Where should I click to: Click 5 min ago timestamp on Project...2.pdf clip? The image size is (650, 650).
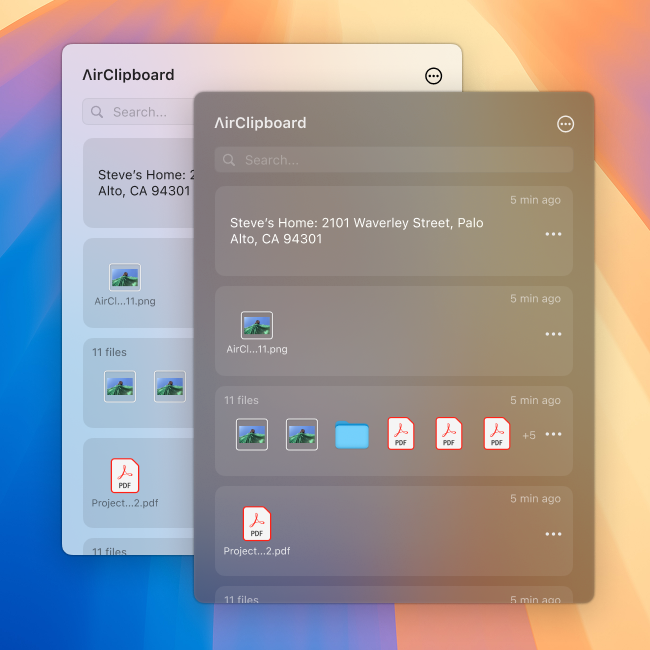pos(535,498)
